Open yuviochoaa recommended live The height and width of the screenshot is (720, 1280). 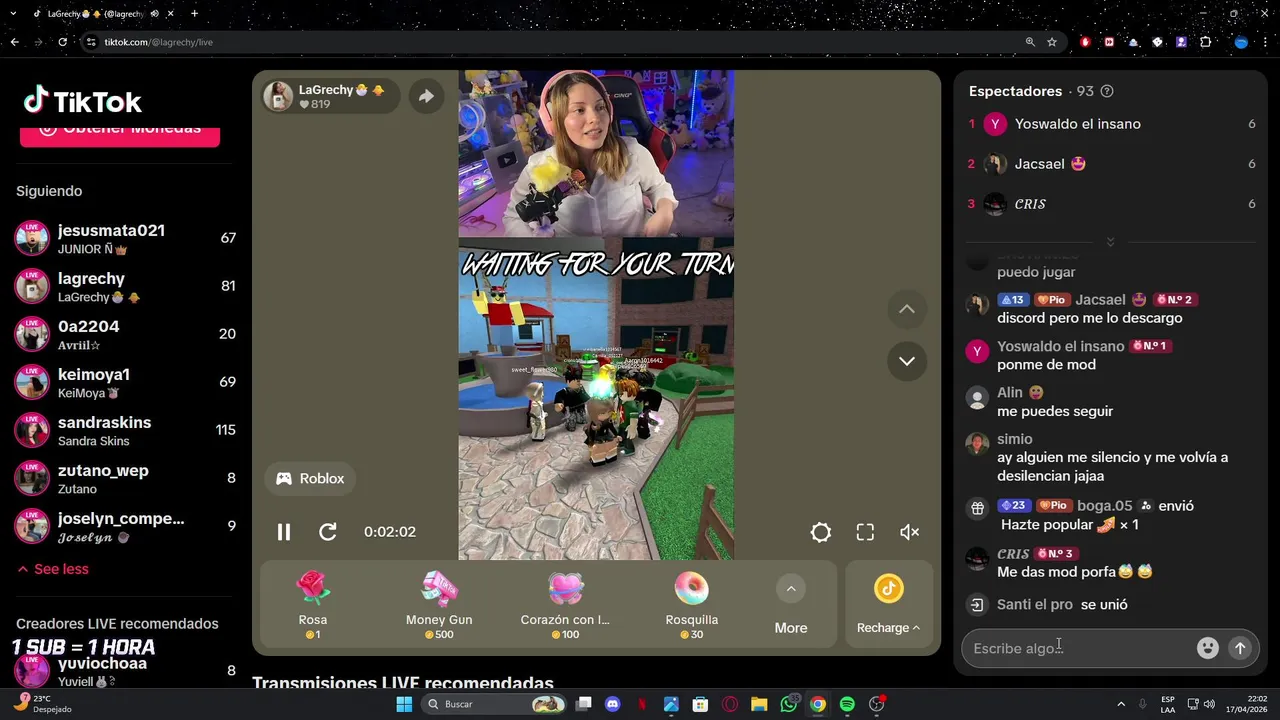pos(124,670)
